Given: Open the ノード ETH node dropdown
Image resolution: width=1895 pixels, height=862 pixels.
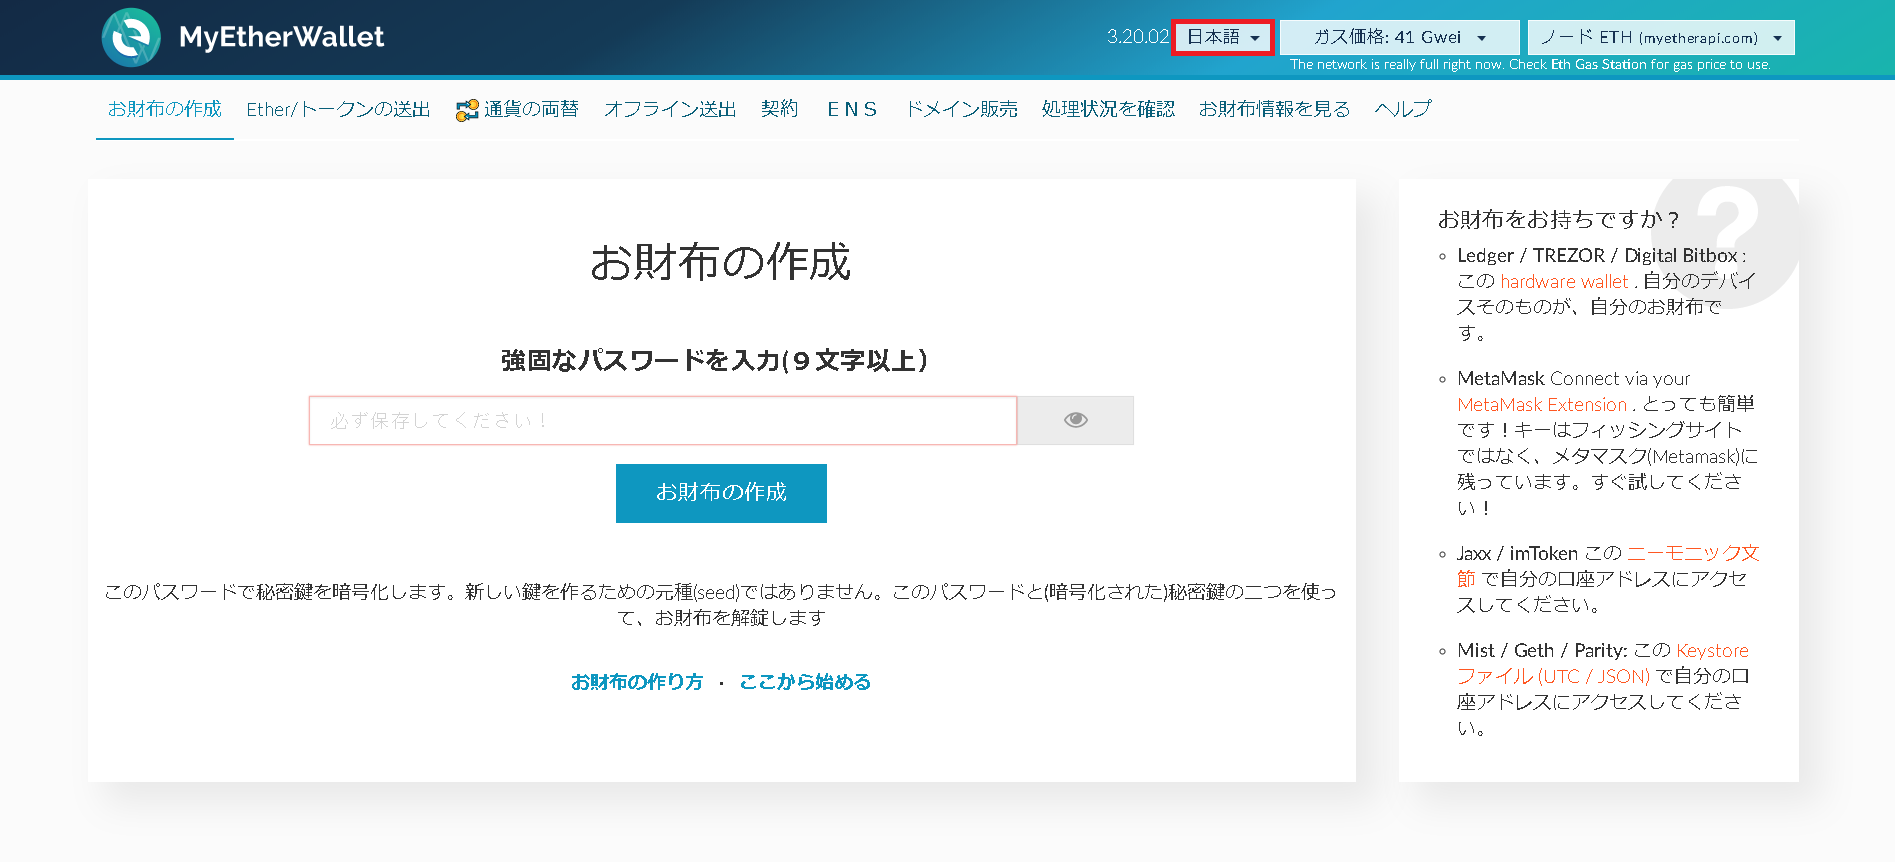Looking at the screenshot, I should tap(1661, 37).
